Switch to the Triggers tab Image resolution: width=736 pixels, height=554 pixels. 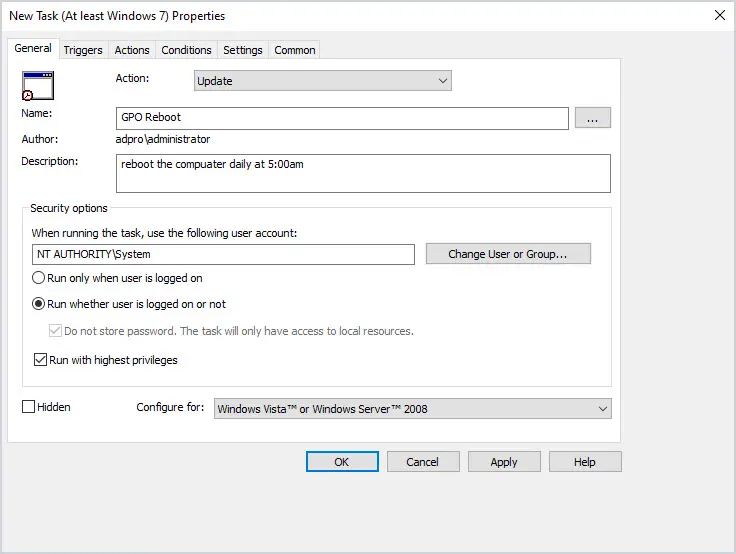[83, 50]
